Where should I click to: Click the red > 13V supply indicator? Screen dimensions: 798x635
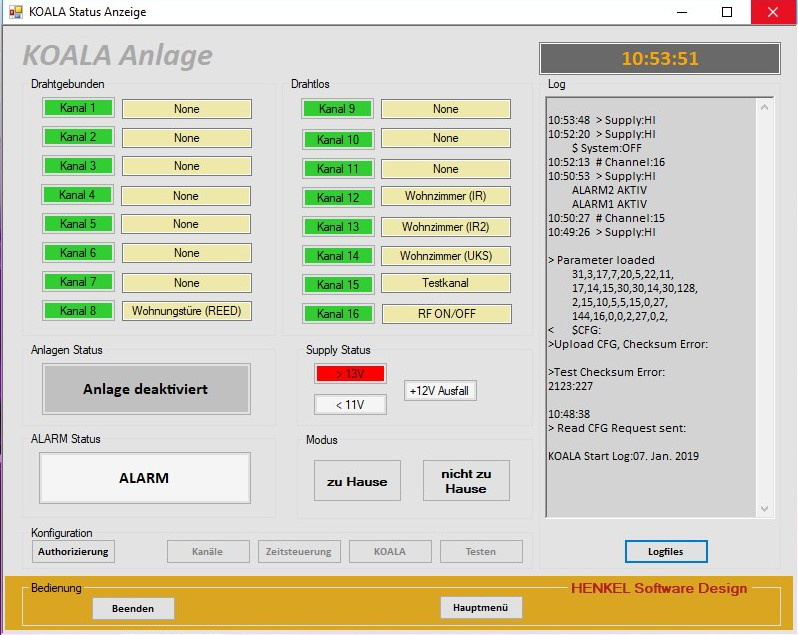click(350, 374)
